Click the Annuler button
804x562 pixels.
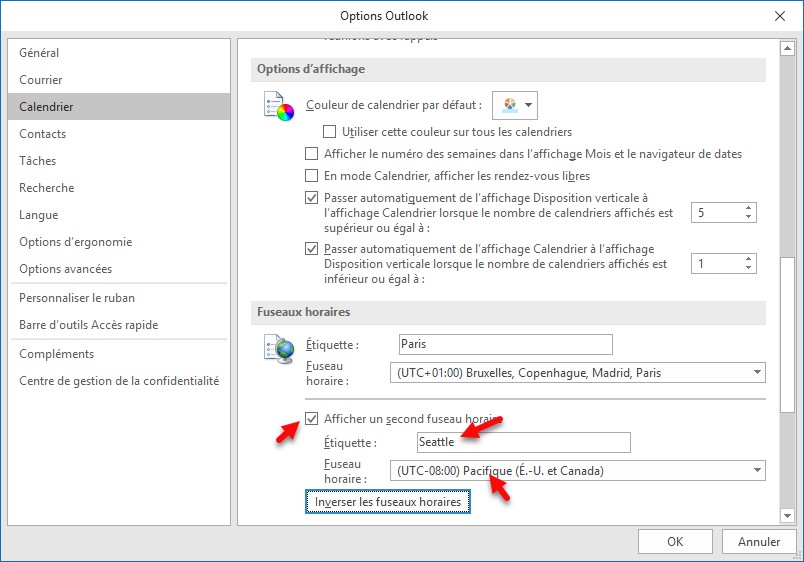(x=759, y=541)
